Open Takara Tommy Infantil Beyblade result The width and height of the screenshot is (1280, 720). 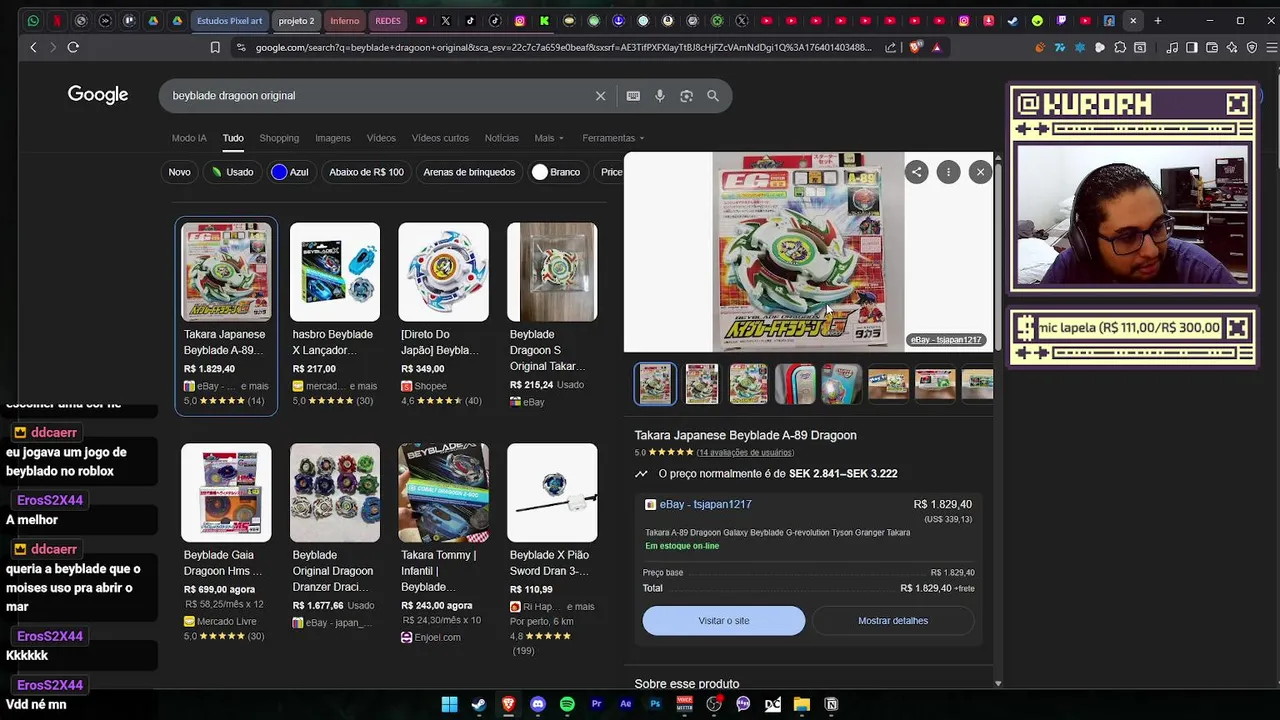point(443,543)
